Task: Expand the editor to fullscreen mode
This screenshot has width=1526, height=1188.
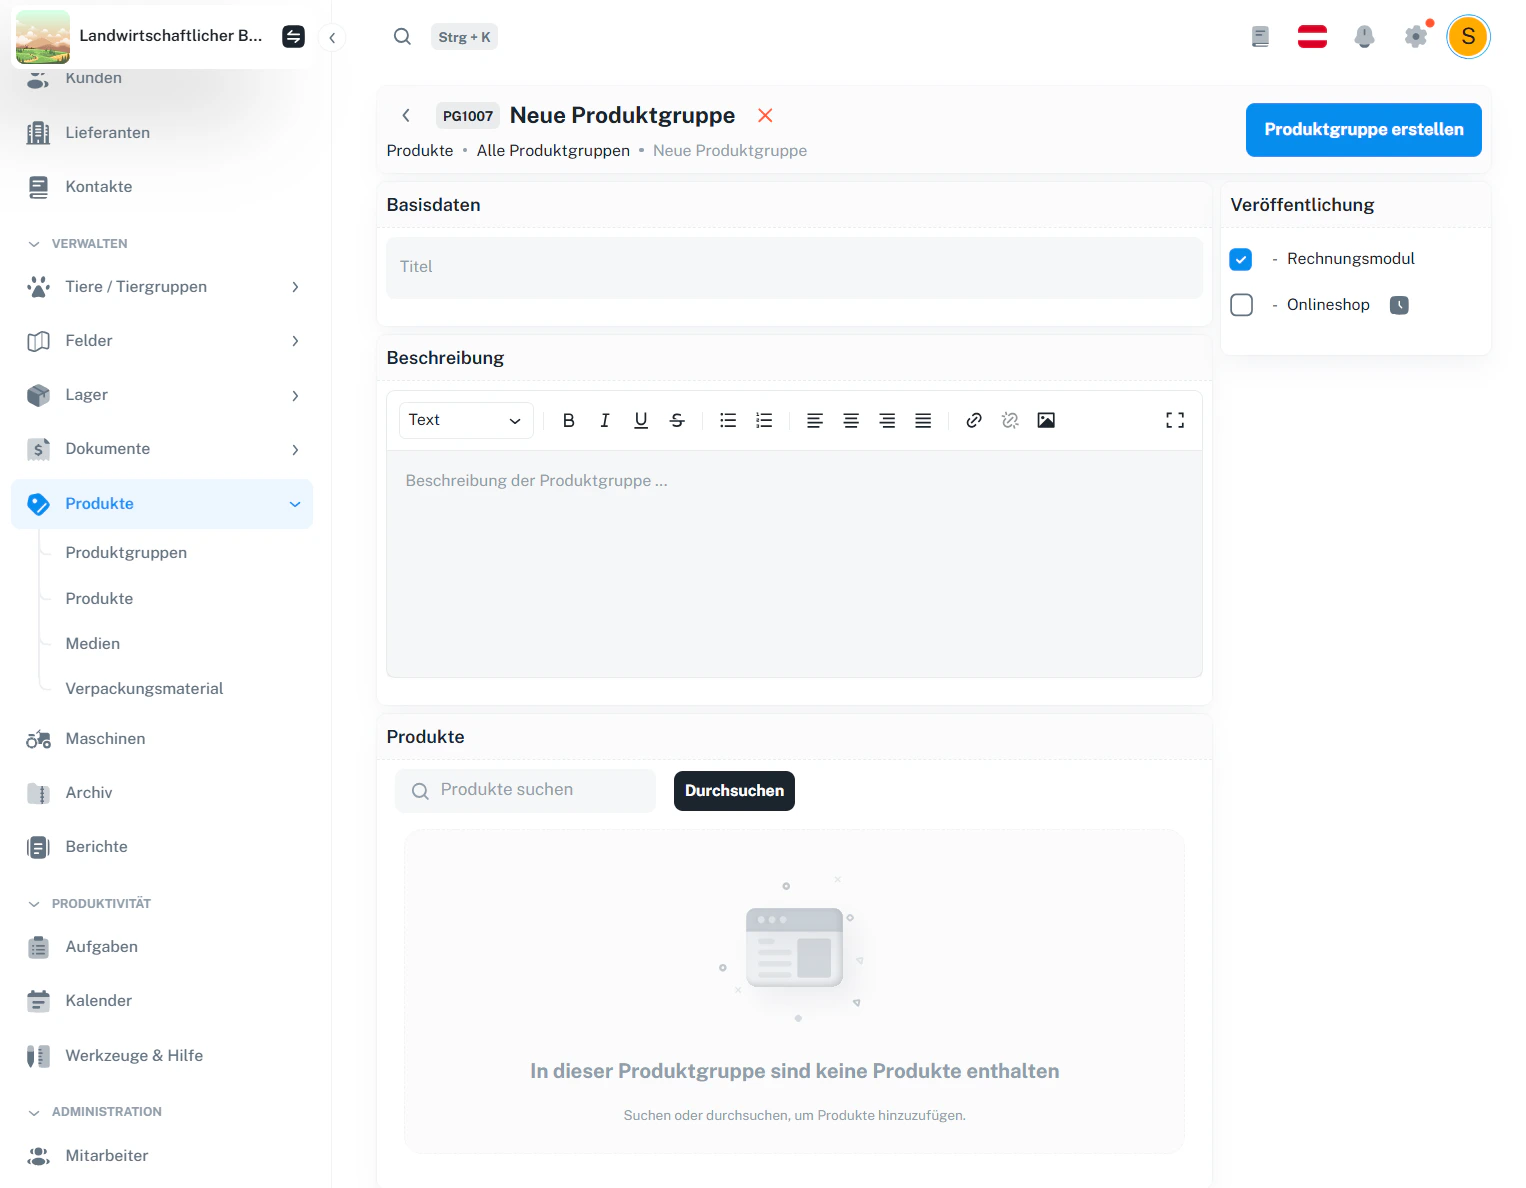Action: point(1174,420)
